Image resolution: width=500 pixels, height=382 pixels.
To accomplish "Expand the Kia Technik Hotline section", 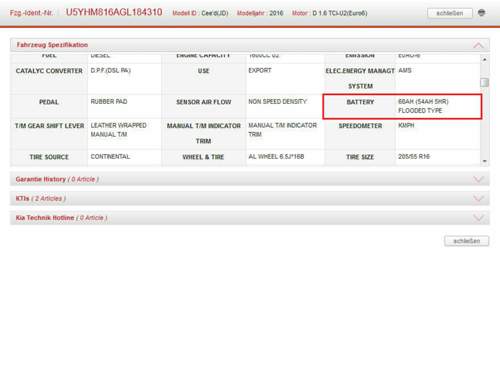I will point(478,218).
